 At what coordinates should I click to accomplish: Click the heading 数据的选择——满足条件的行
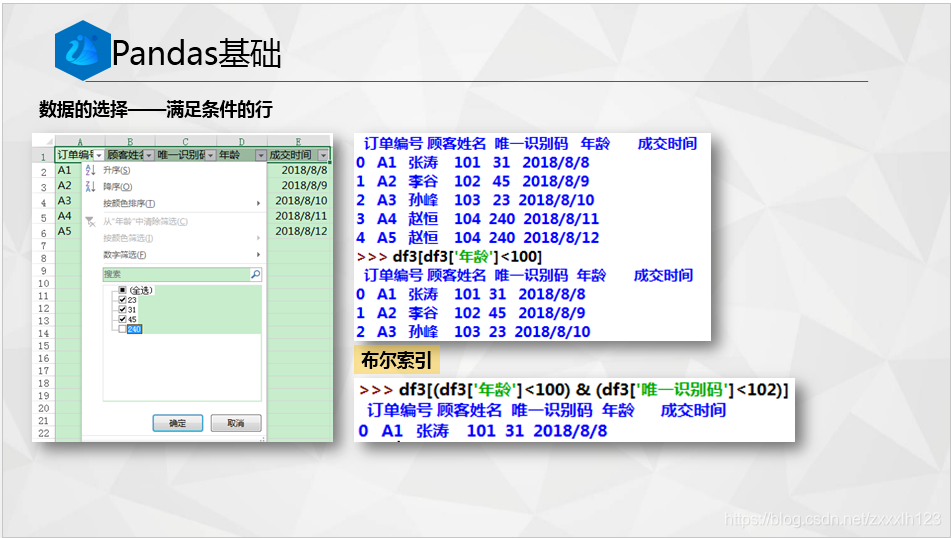(156, 110)
